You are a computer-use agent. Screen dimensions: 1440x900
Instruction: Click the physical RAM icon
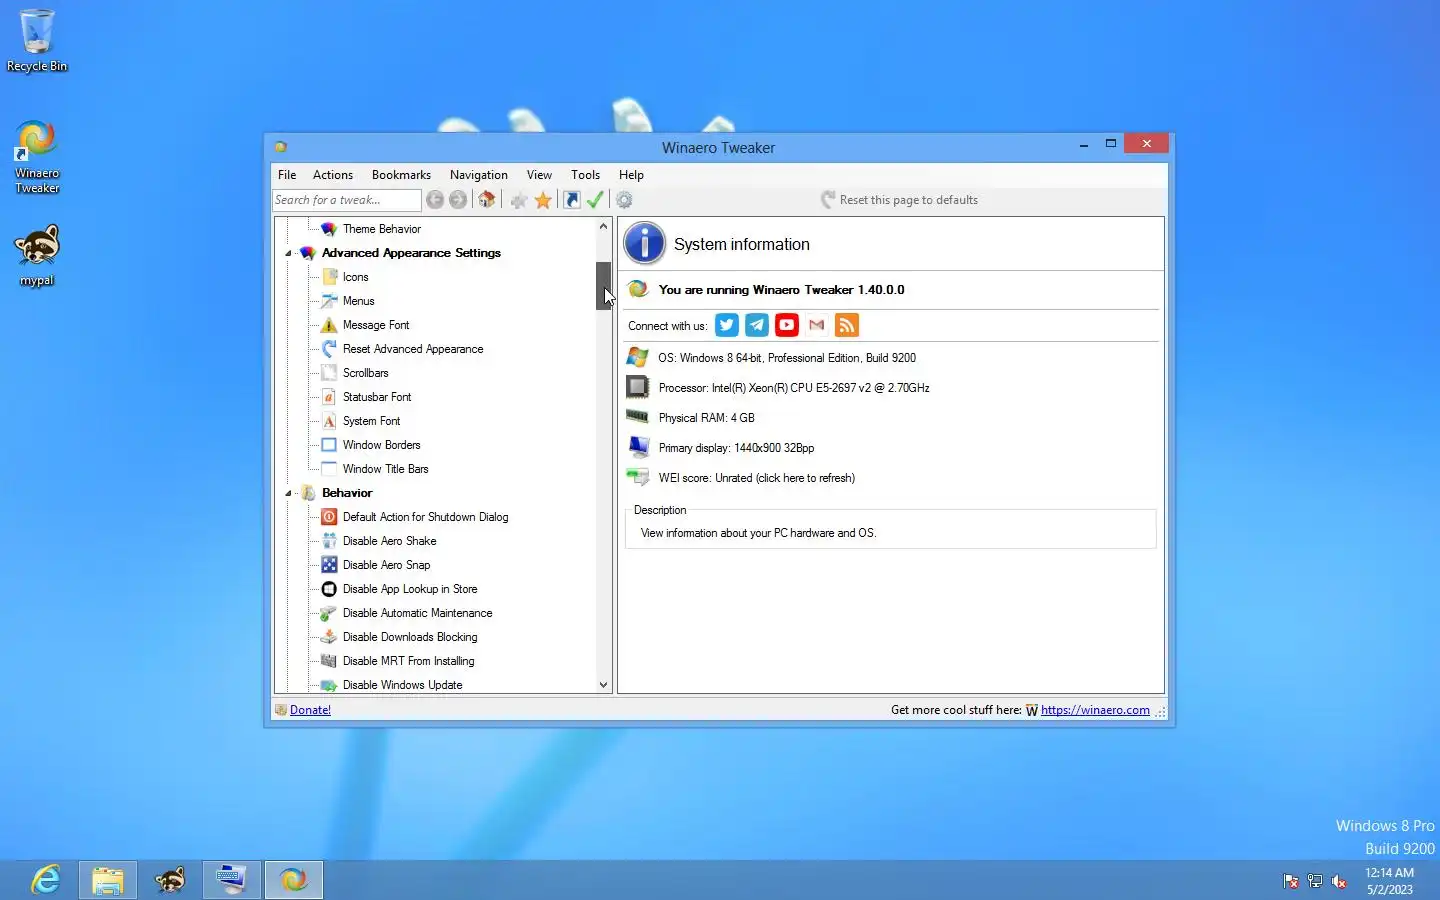(x=637, y=416)
